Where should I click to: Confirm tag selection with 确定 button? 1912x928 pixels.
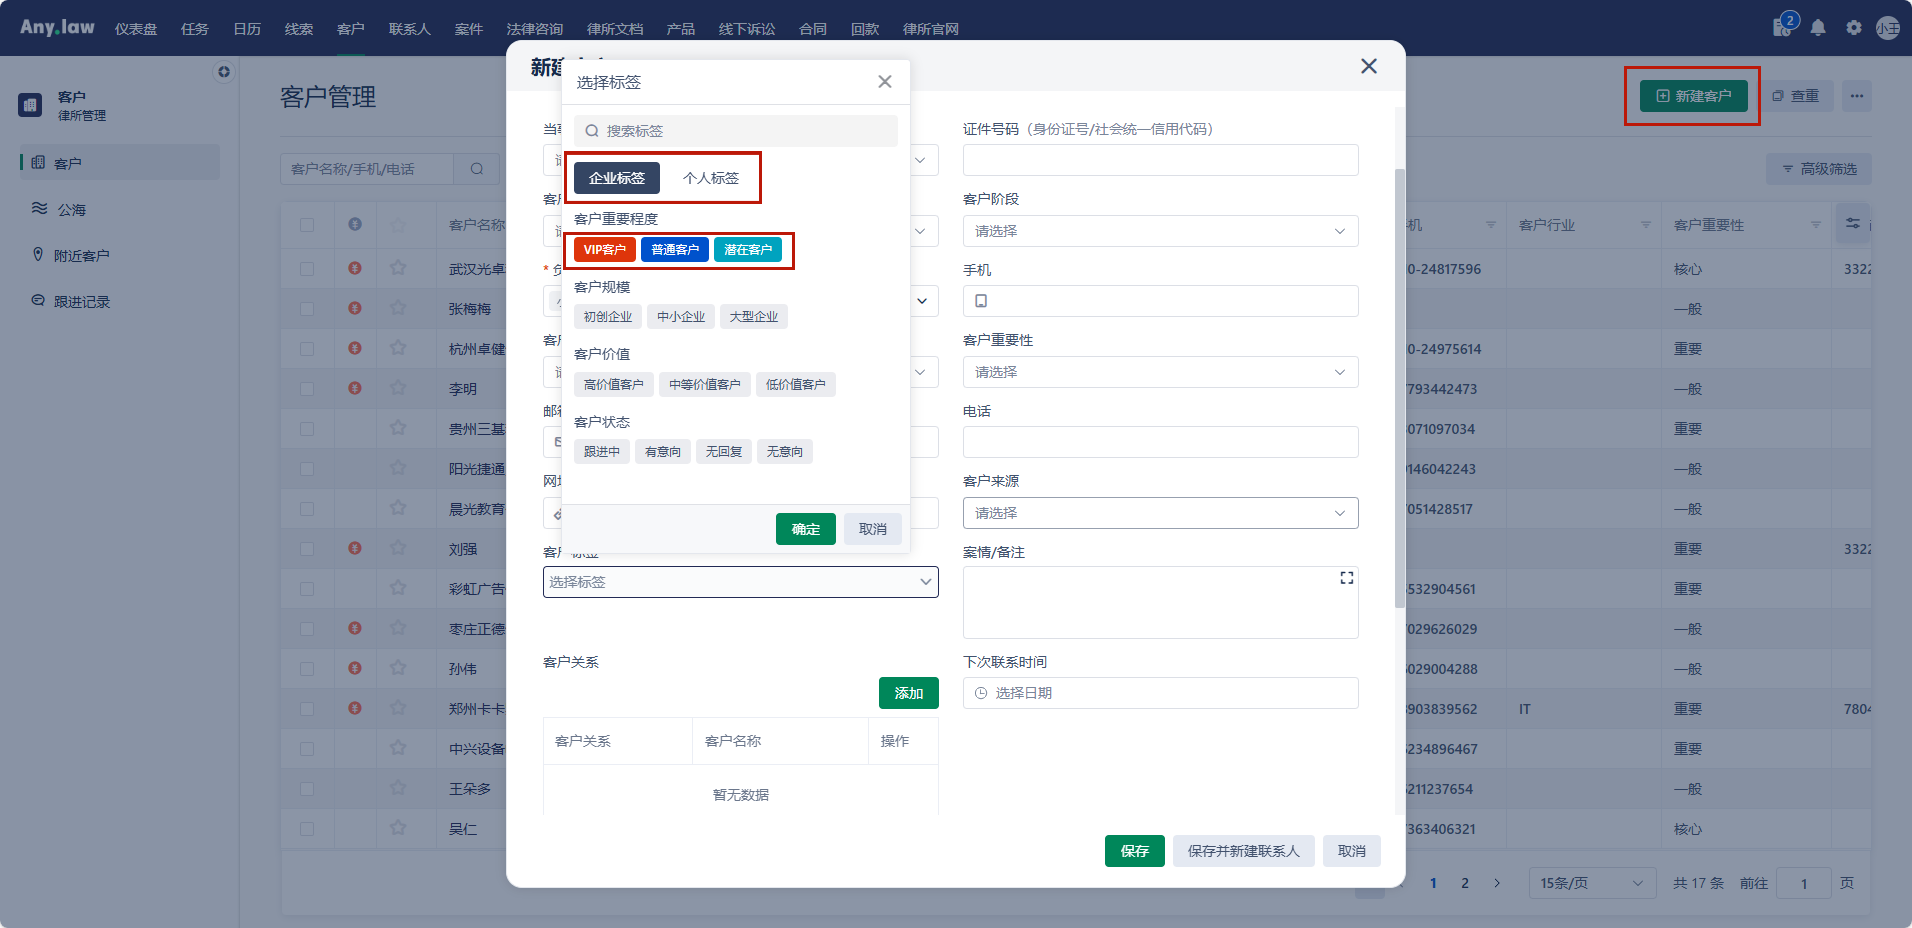click(x=806, y=529)
